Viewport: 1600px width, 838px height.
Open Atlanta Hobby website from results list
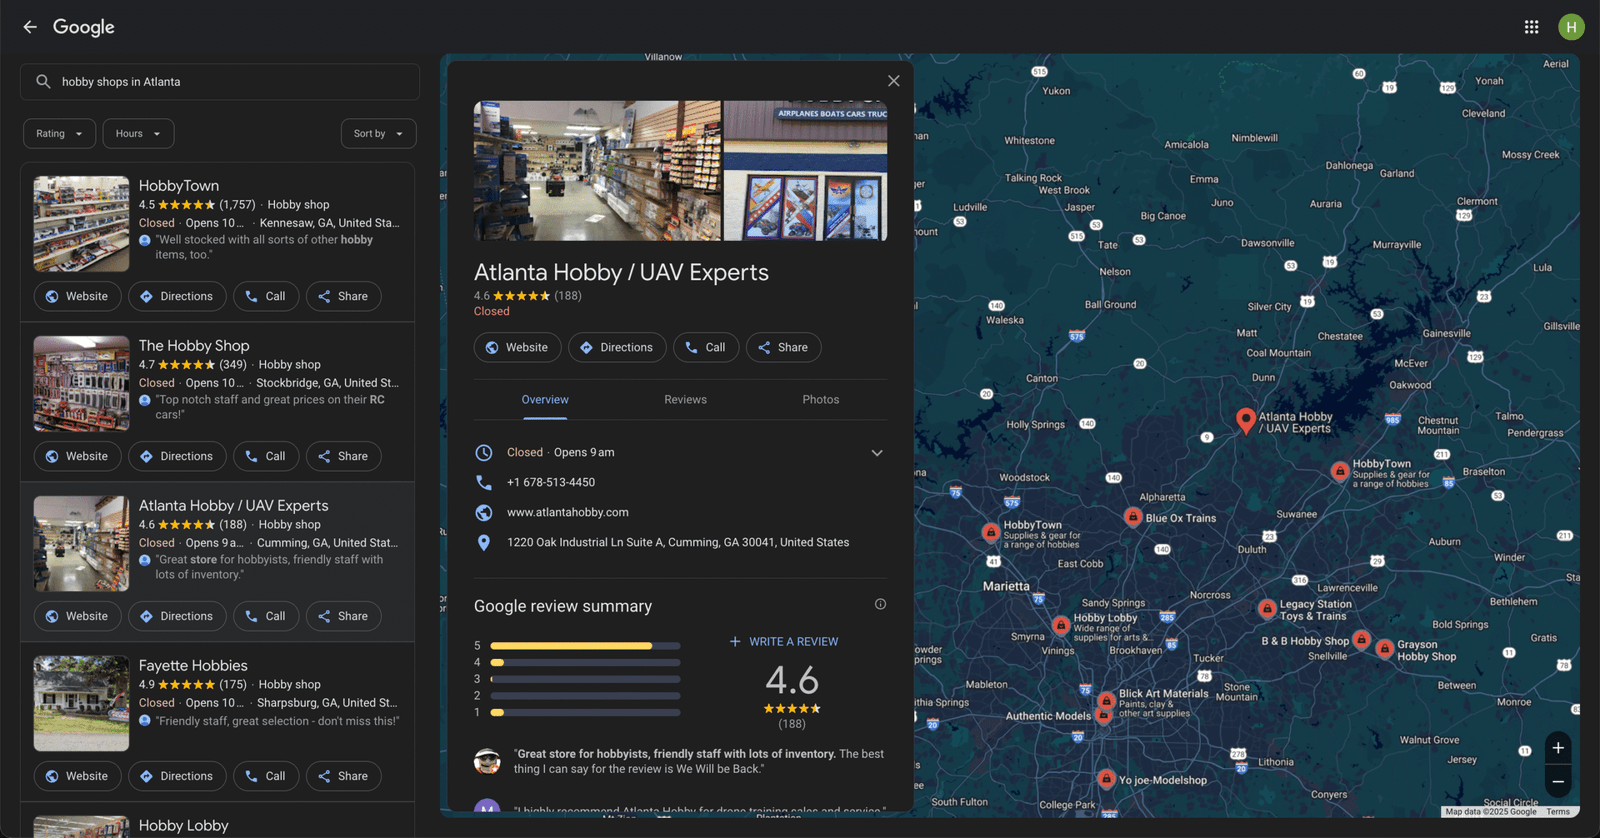77,616
